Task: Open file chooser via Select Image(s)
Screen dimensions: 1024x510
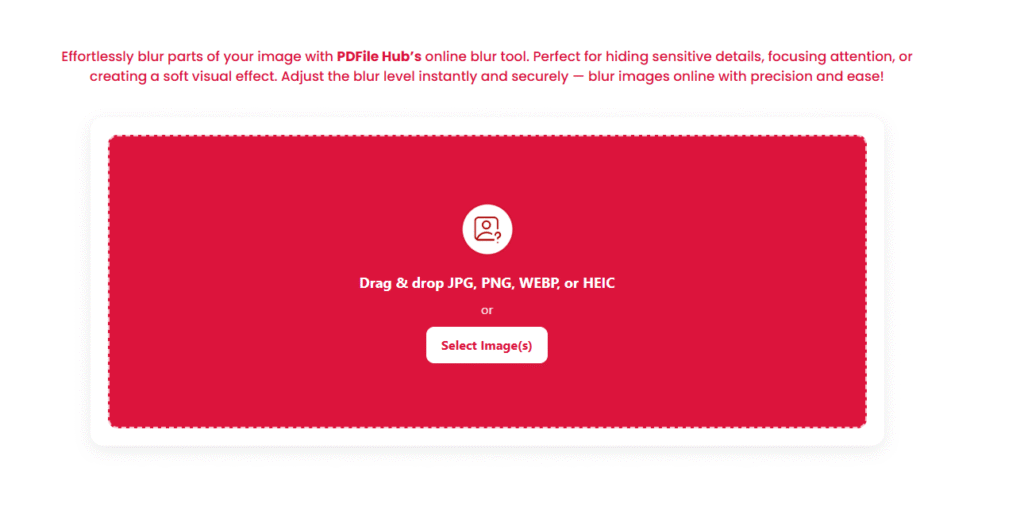Action: click(487, 345)
